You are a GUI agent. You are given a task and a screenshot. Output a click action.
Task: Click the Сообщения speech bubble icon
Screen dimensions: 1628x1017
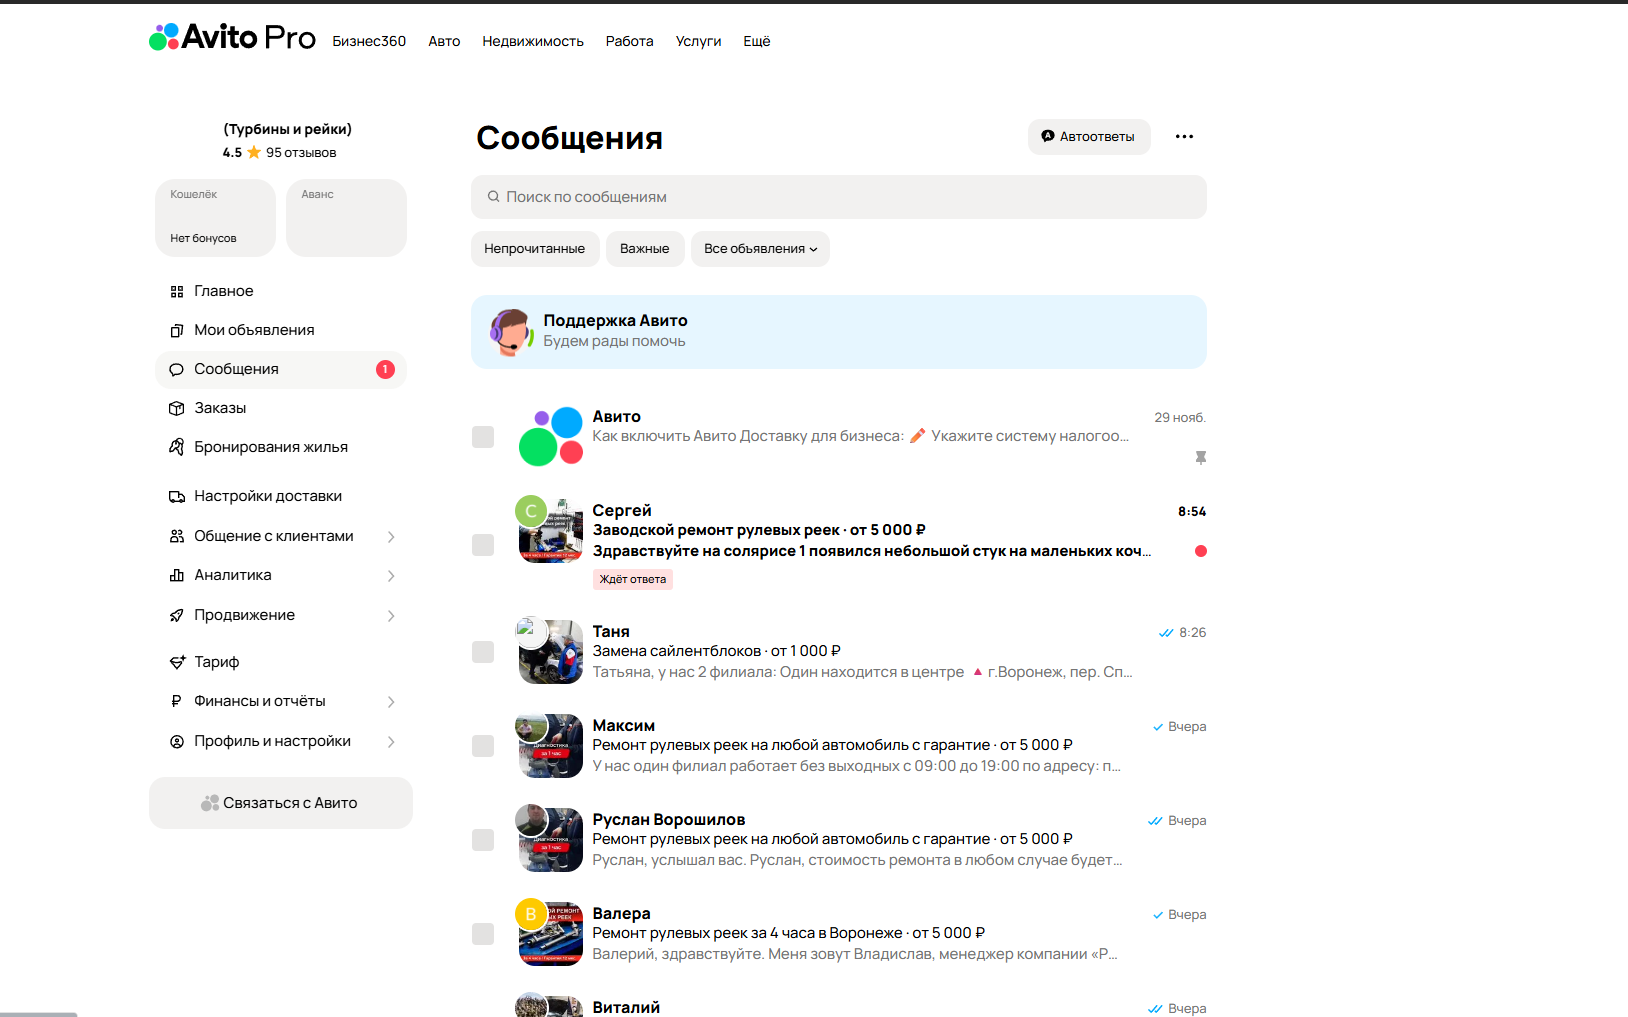177,369
